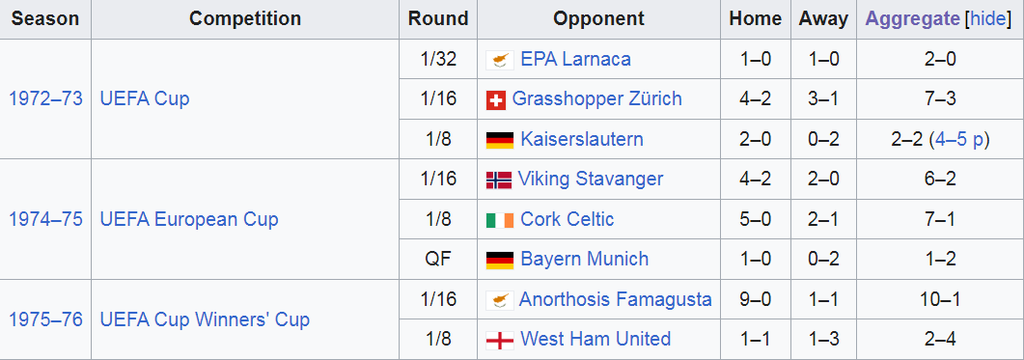The height and width of the screenshot is (360, 1024).
Task: Click the Irish flag next to Cork Celtic
Action: pyautogui.click(x=500, y=220)
